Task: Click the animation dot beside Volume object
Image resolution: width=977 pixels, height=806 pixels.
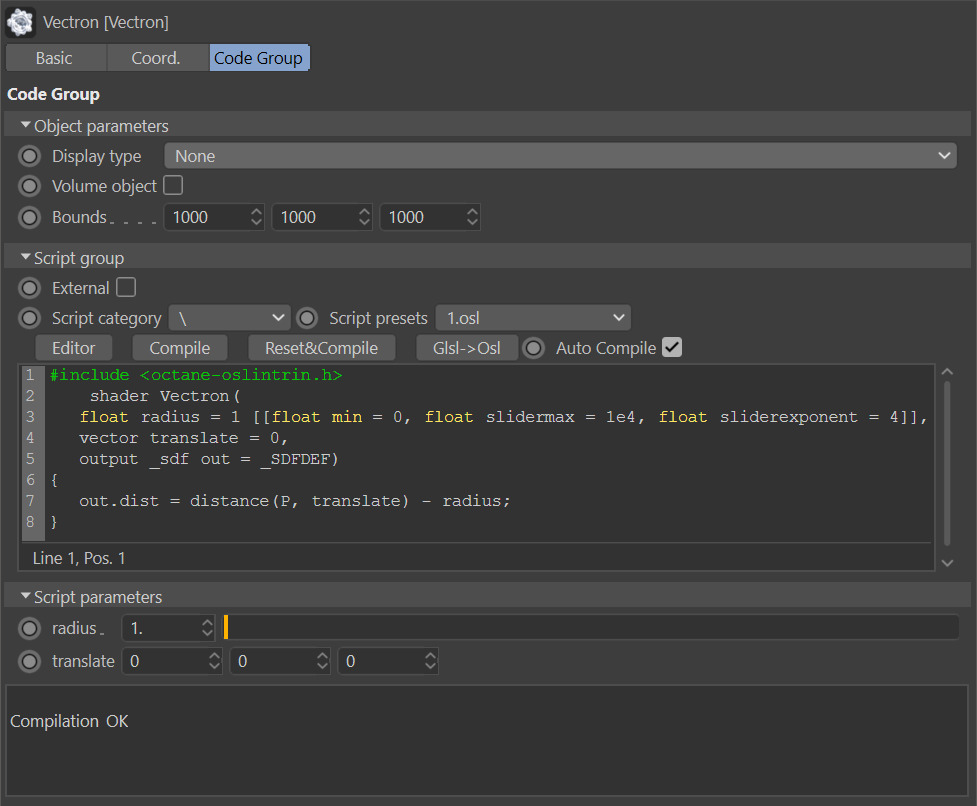Action: (29, 186)
